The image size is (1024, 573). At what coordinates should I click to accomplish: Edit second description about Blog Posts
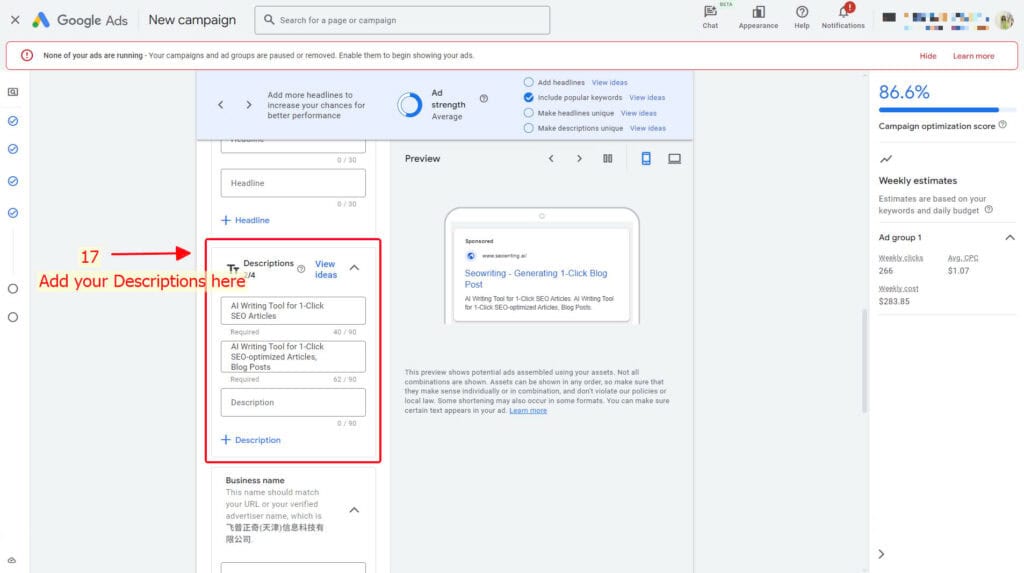pyautogui.click(x=293, y=357)
